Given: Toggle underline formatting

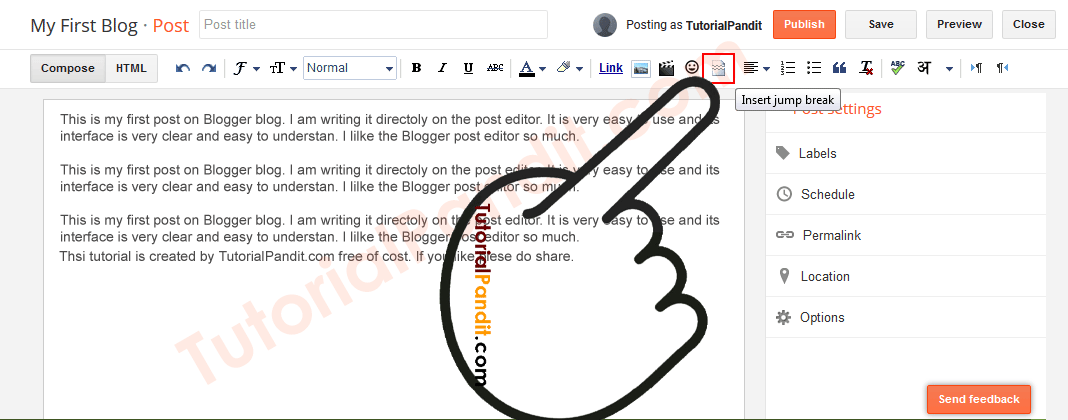Looking at the screenshot, I should tap(468, 68).
